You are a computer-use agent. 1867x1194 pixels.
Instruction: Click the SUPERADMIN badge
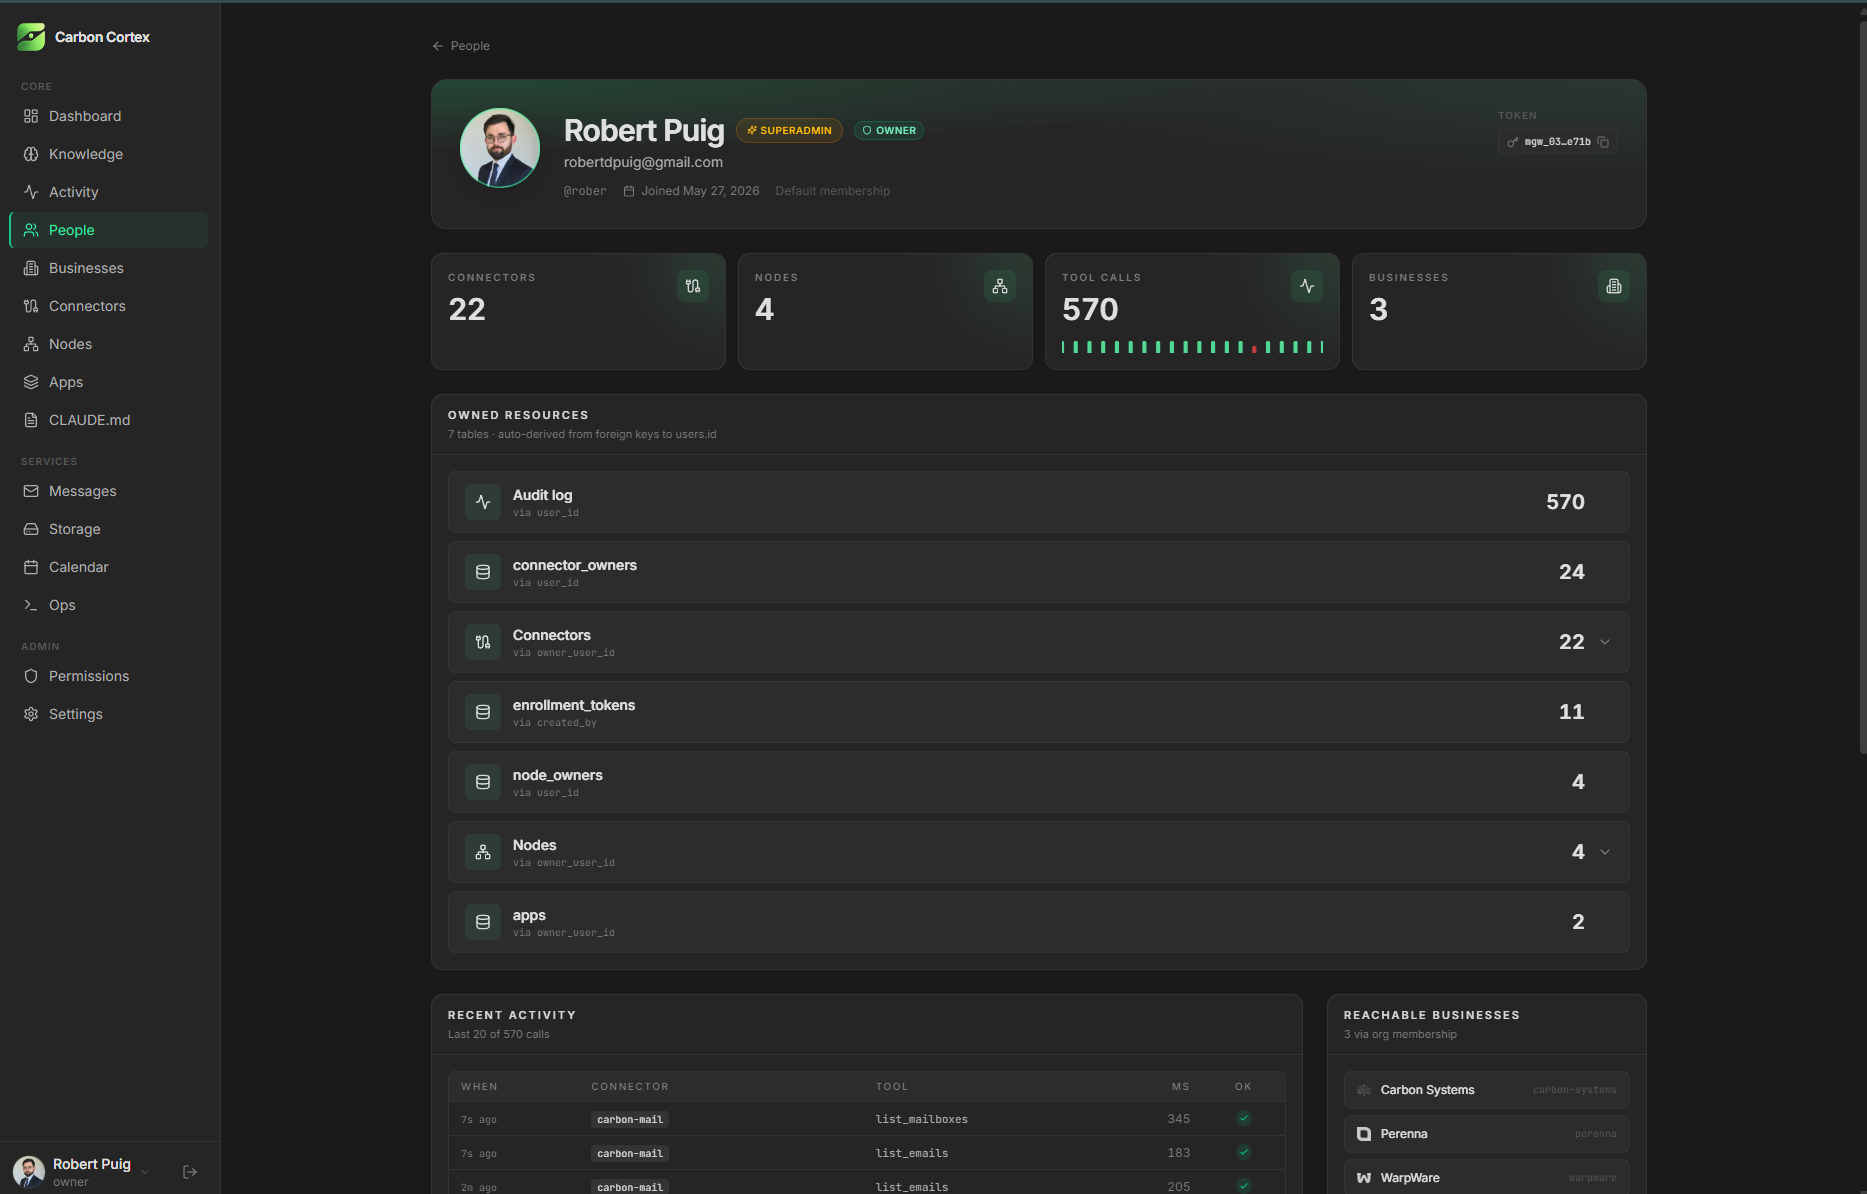[789, 131]
